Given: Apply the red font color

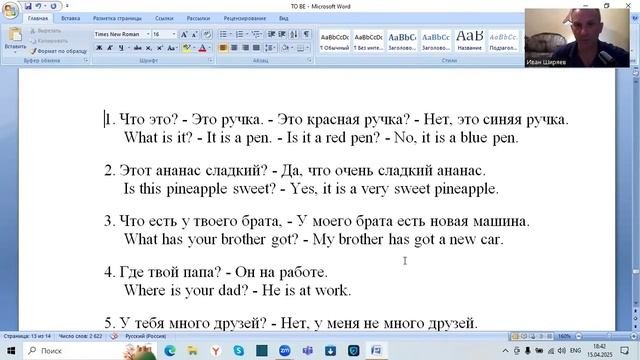Looking at the screenshot, I should point(202,48).
